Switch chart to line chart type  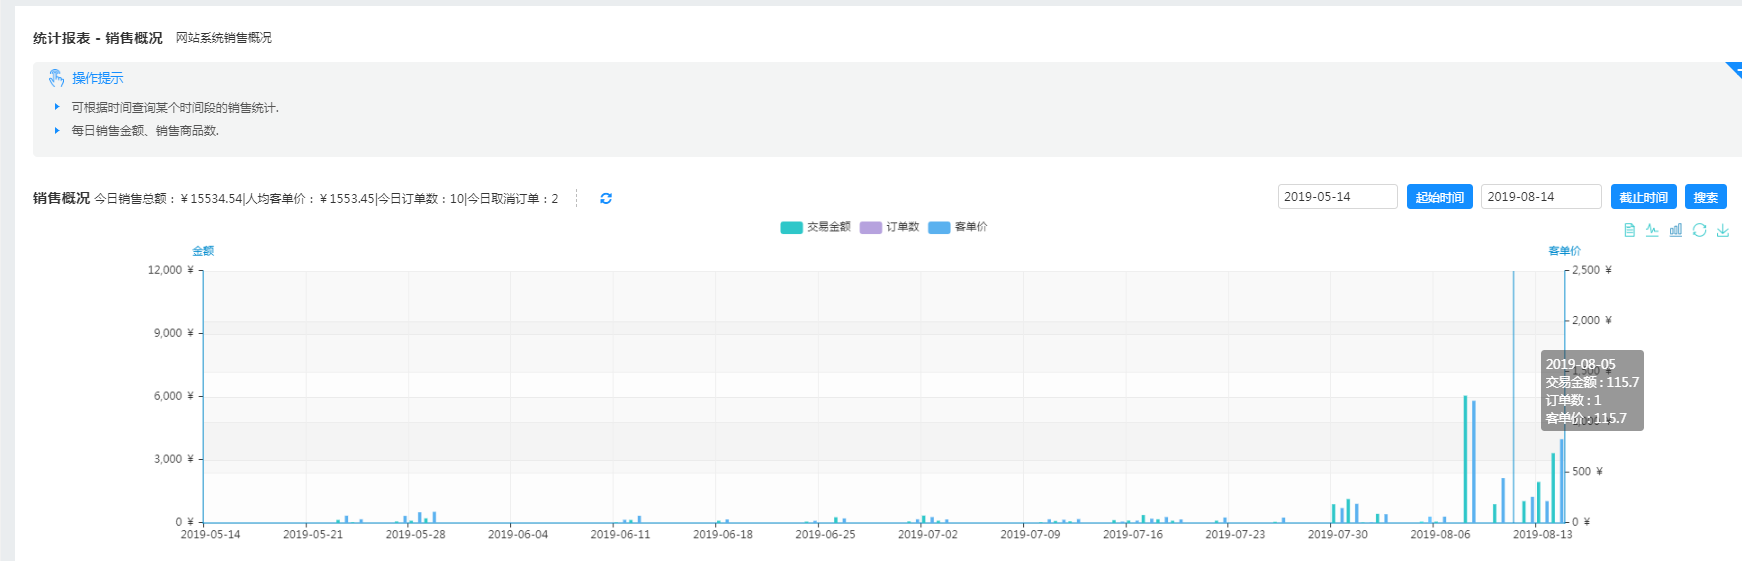coord(1652,230)
